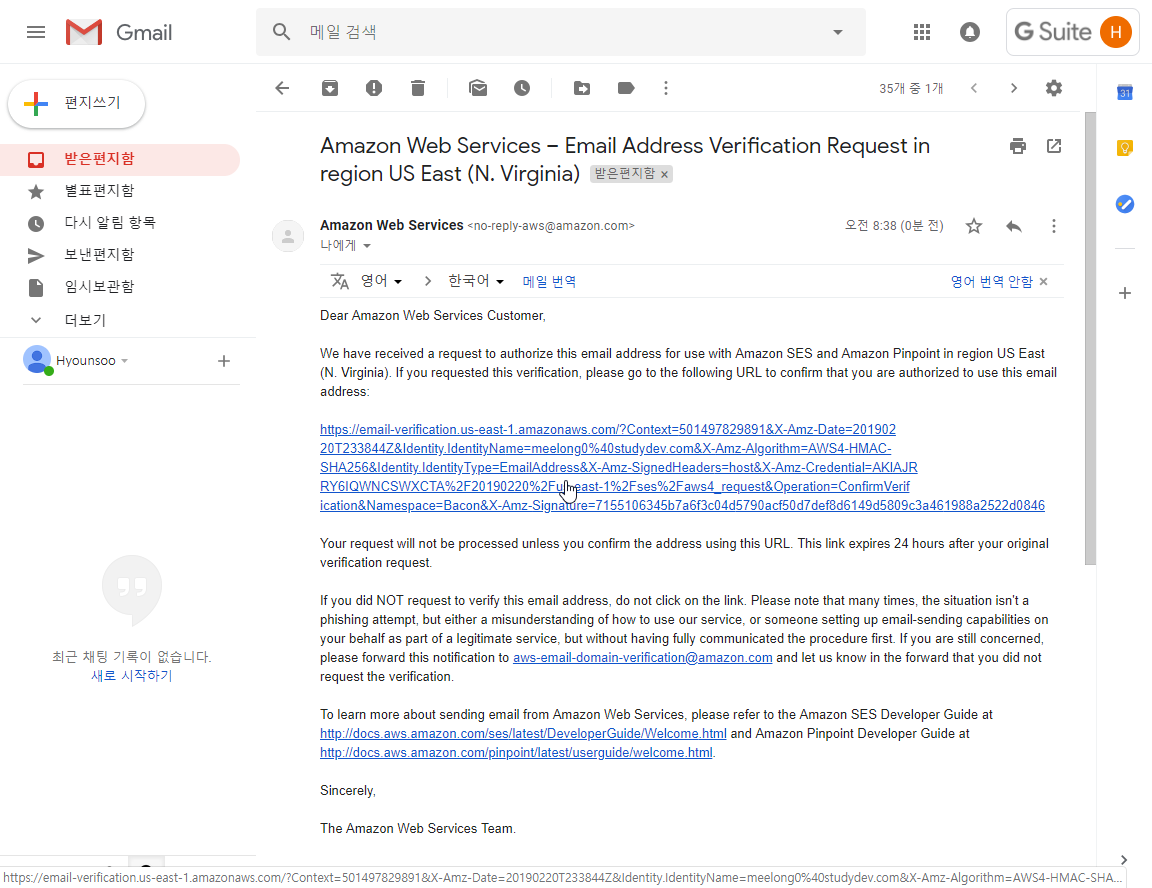Open the settings gear
Viewport: 1152px width, 888px height.
pos(1054,88)
